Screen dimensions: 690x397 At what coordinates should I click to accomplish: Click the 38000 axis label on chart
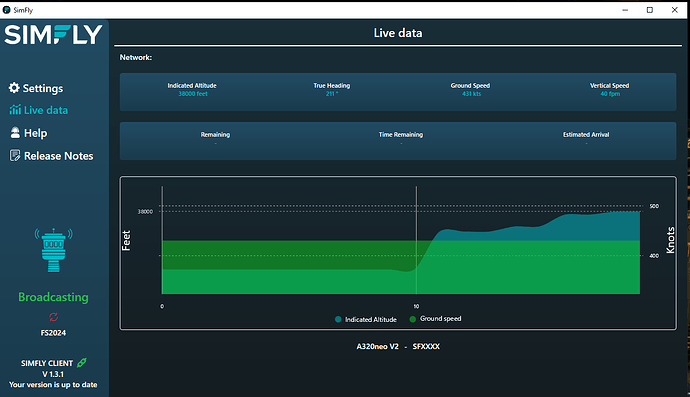click(x=145, y=212)
